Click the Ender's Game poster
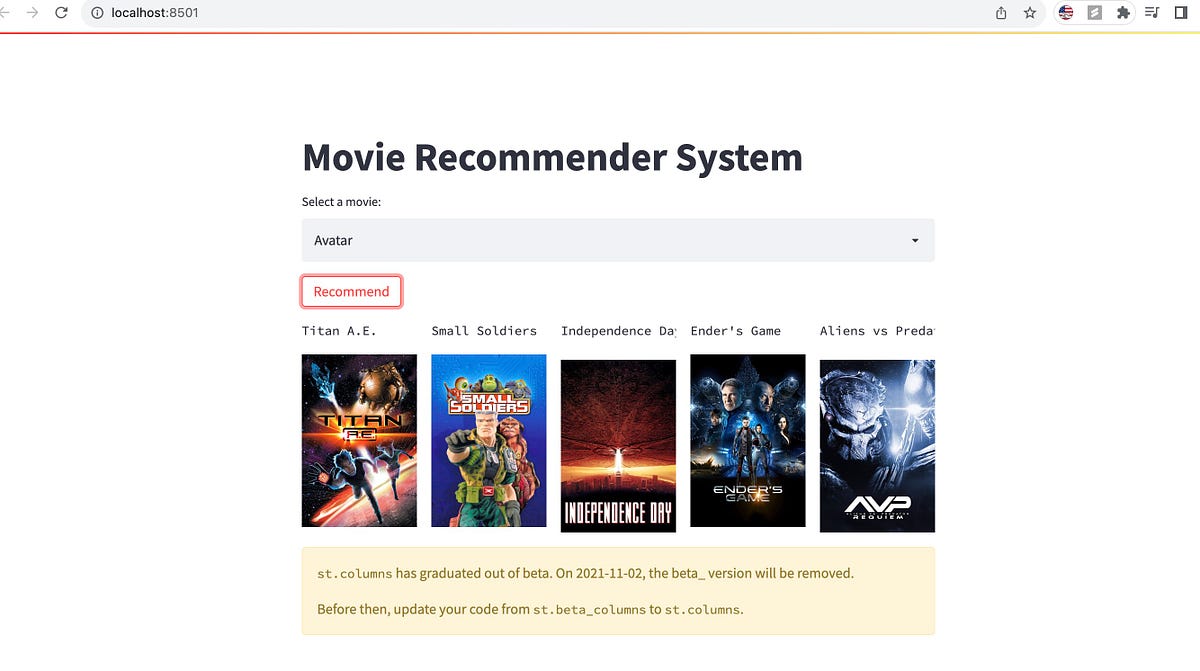Image resolution: width=1200 pixels, height=671 pixels. pyautogui.click(x=747, y=440)
